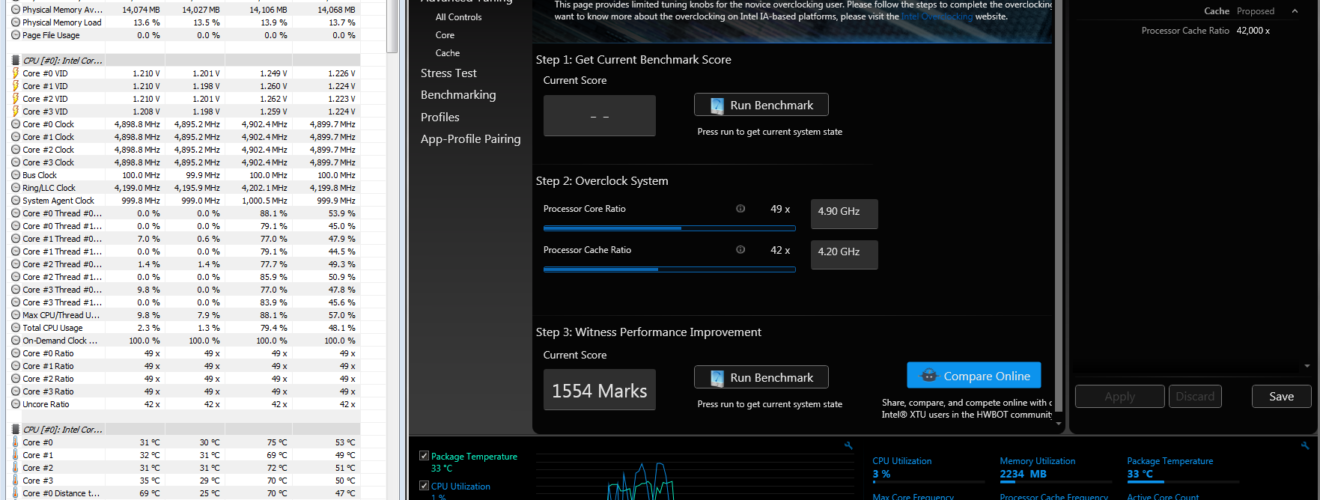This screenshot has height=500, width=1320.
Task: Adjust the Processor Cache Ratio slider
Action: click(669, 269)
